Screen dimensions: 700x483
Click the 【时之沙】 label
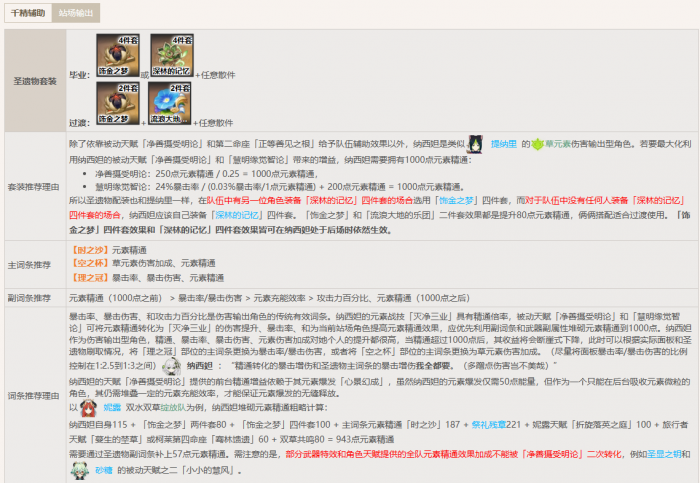click(x=90, y=250)
